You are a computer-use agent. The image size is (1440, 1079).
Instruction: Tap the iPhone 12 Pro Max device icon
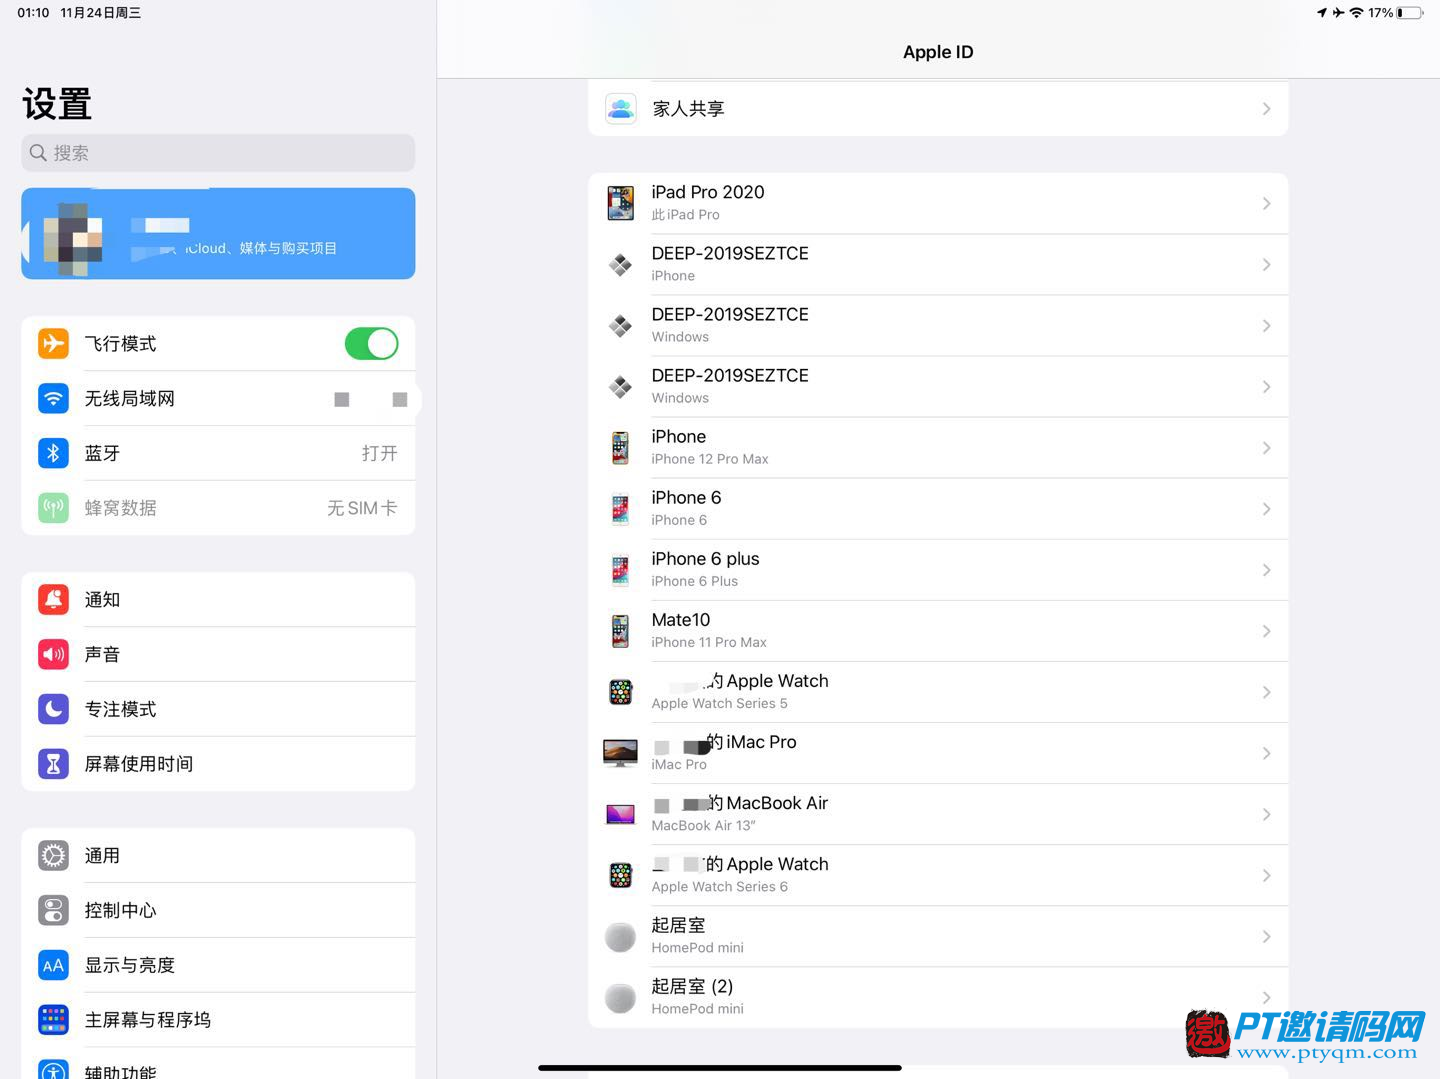click(x=621, y=448)
